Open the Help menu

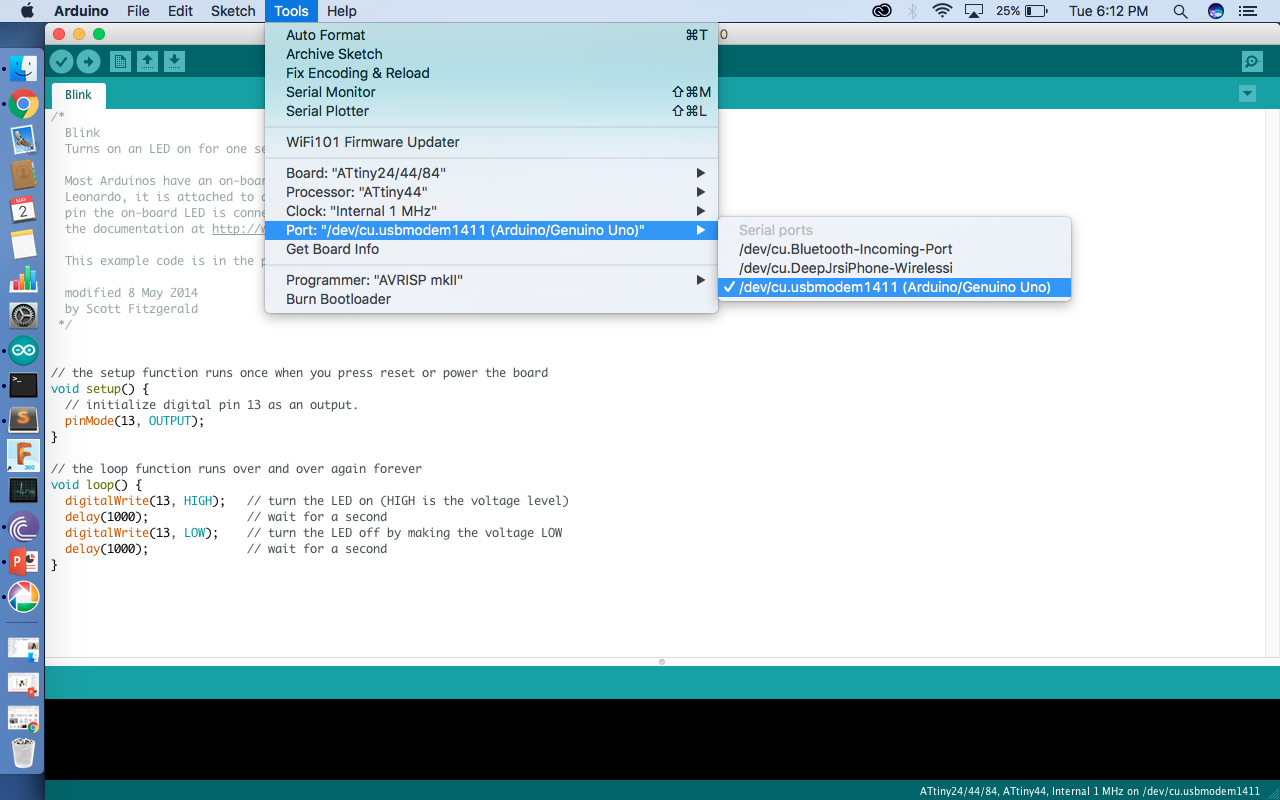coord(342,11)
